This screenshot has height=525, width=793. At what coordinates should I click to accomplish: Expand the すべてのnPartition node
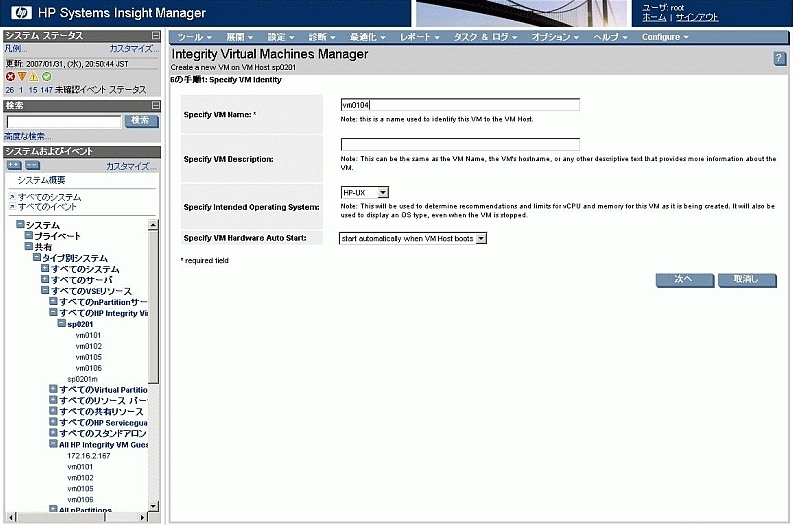[x=53, y=301]
